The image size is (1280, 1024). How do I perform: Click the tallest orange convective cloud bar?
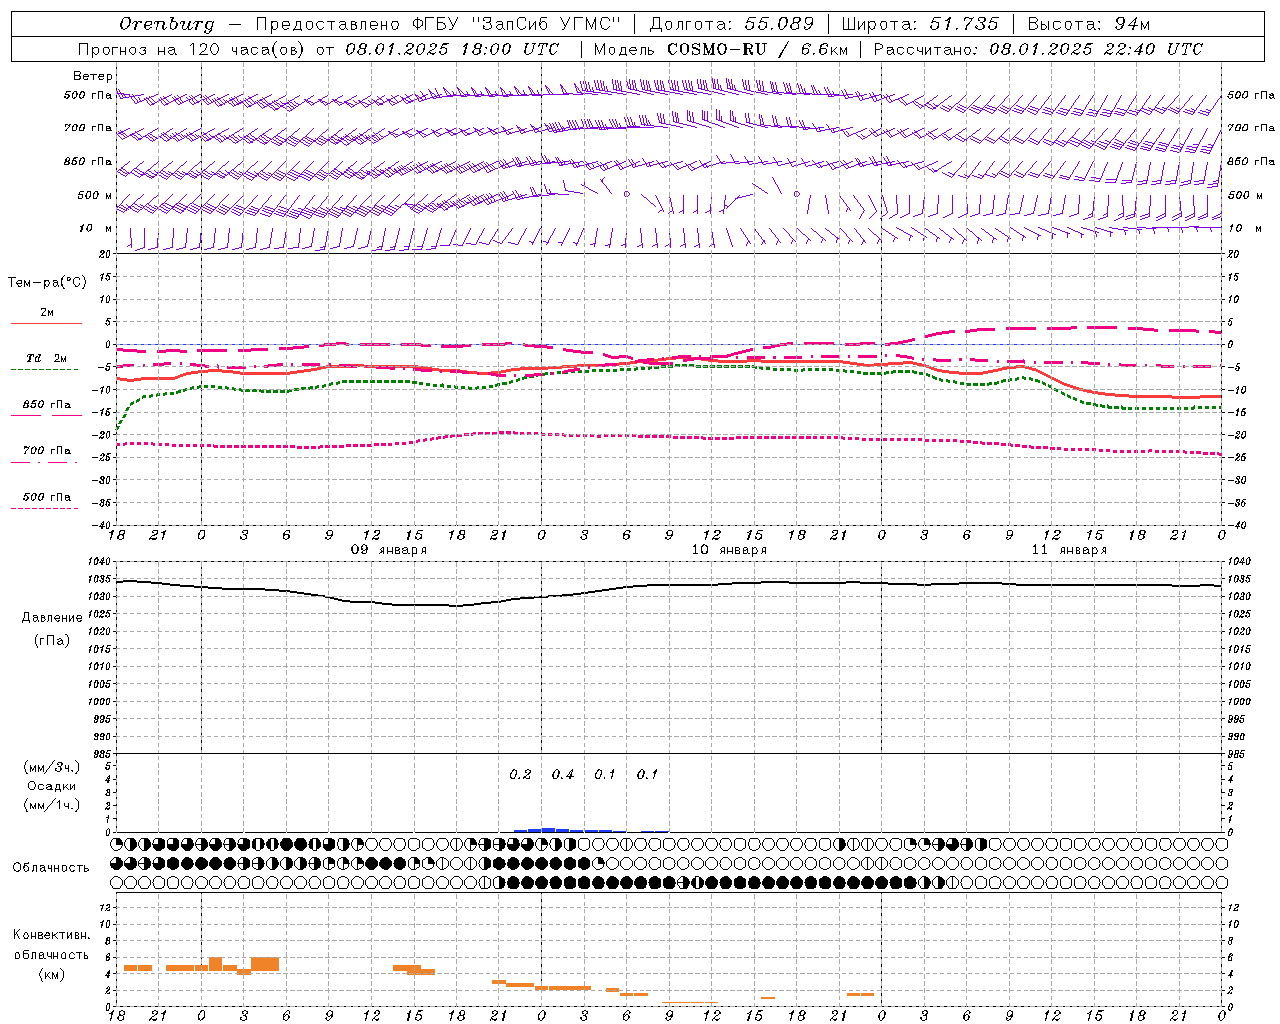click(265, 964)
